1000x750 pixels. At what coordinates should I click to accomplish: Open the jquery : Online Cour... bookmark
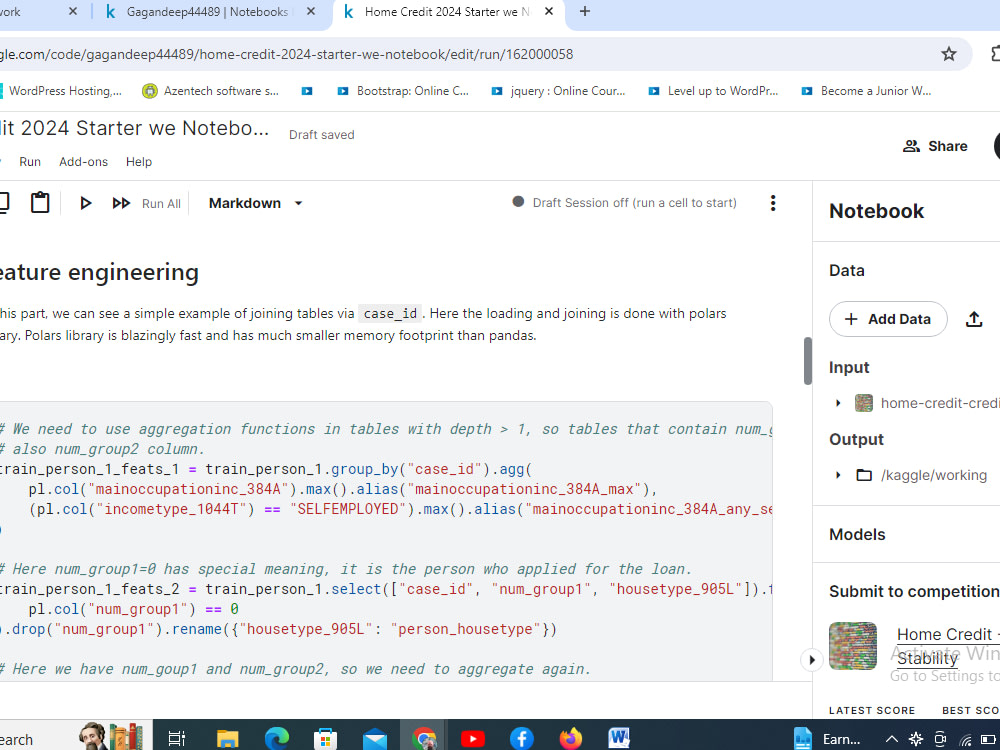pyautogui.click(x=558, y=91)
